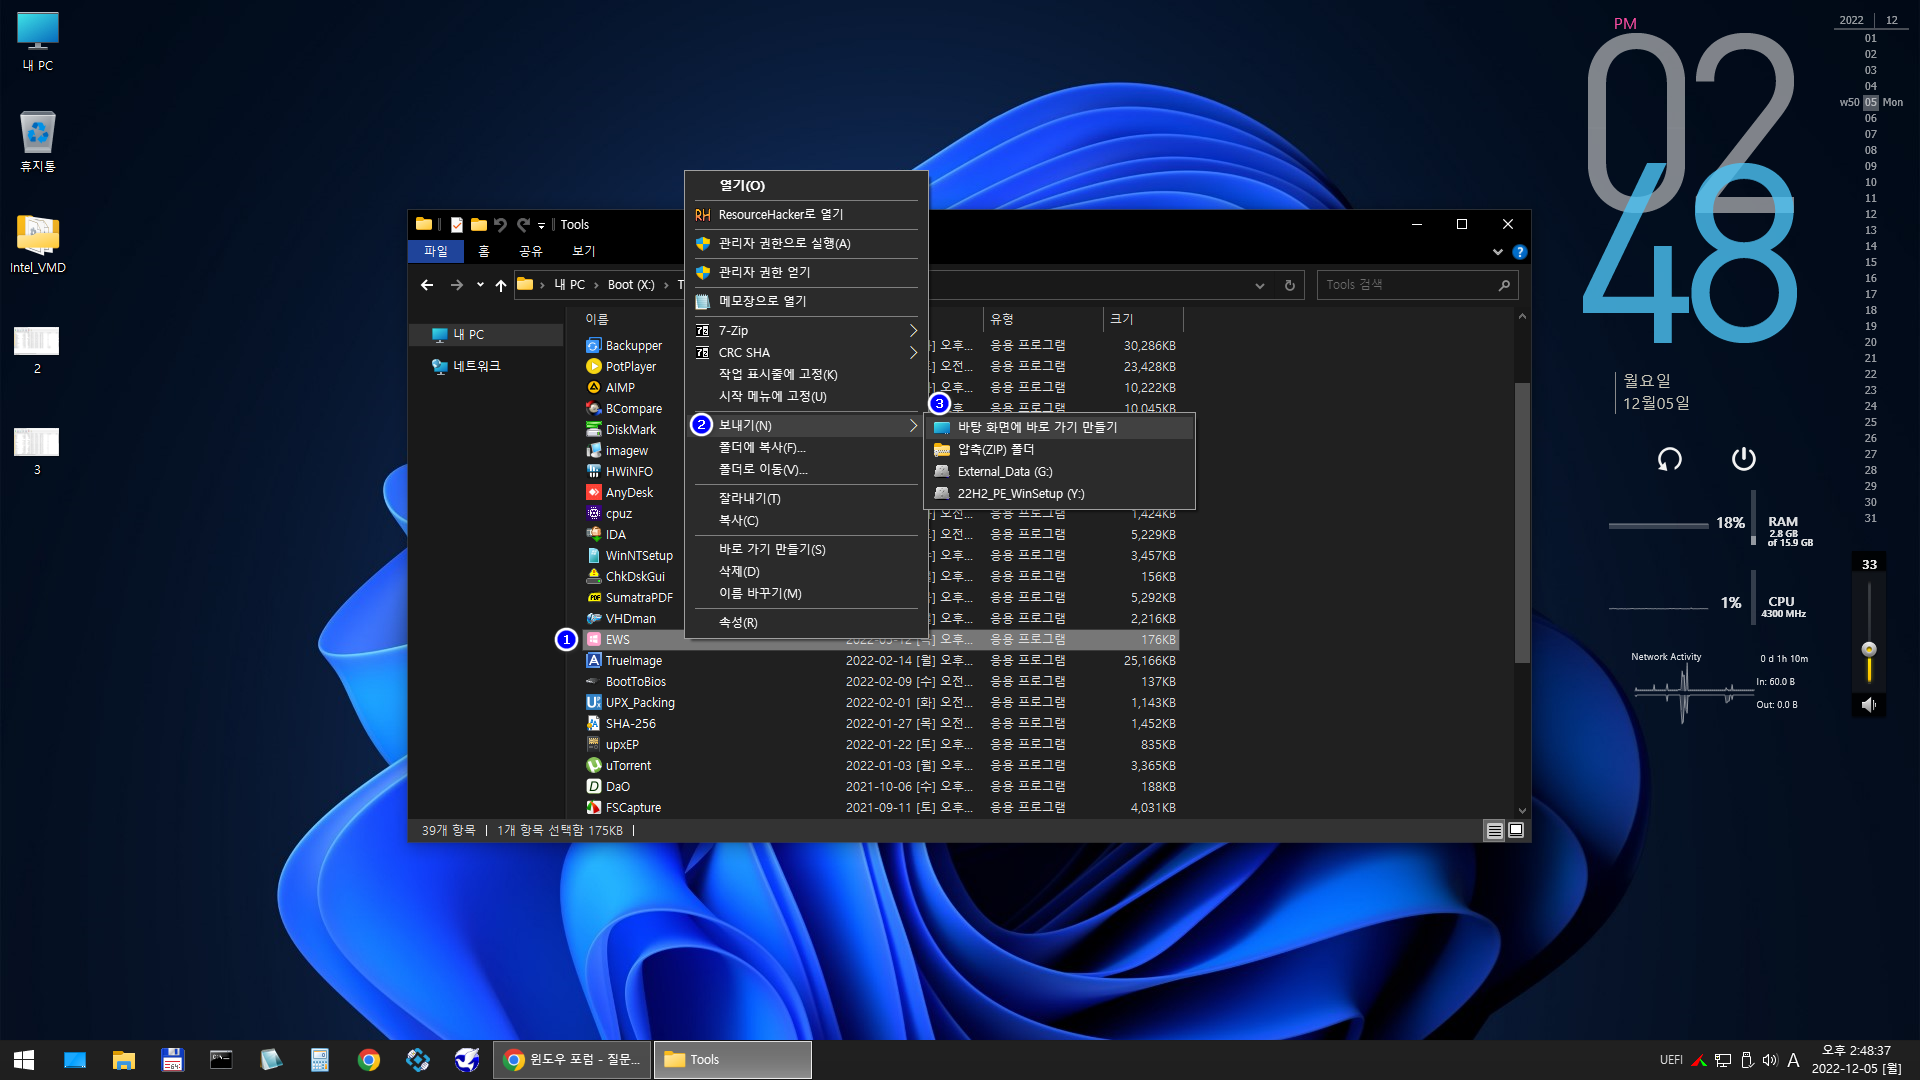Viewport: 1920px width, 1080px height.
Task: Select the cpuz file icon
Action: 593,514
